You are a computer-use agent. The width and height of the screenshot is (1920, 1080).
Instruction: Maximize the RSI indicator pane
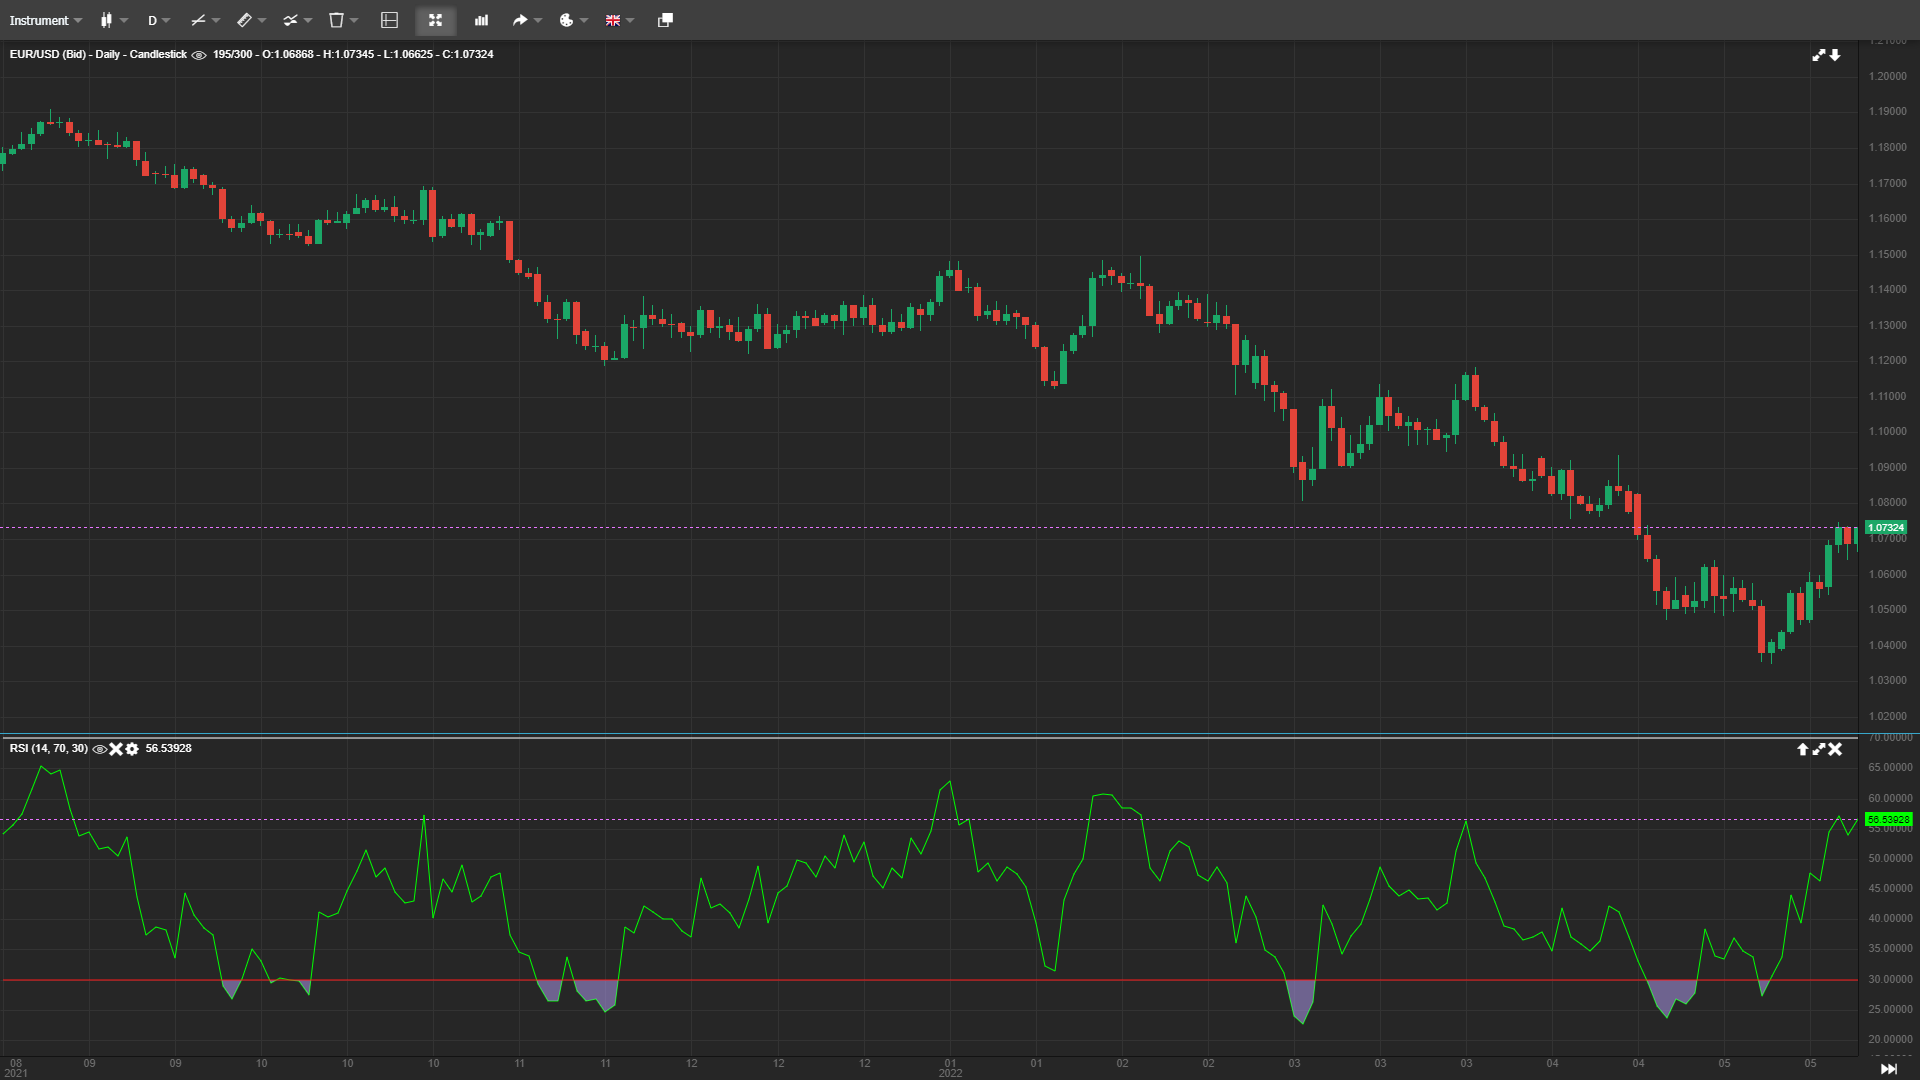(x=1819, y=749)
